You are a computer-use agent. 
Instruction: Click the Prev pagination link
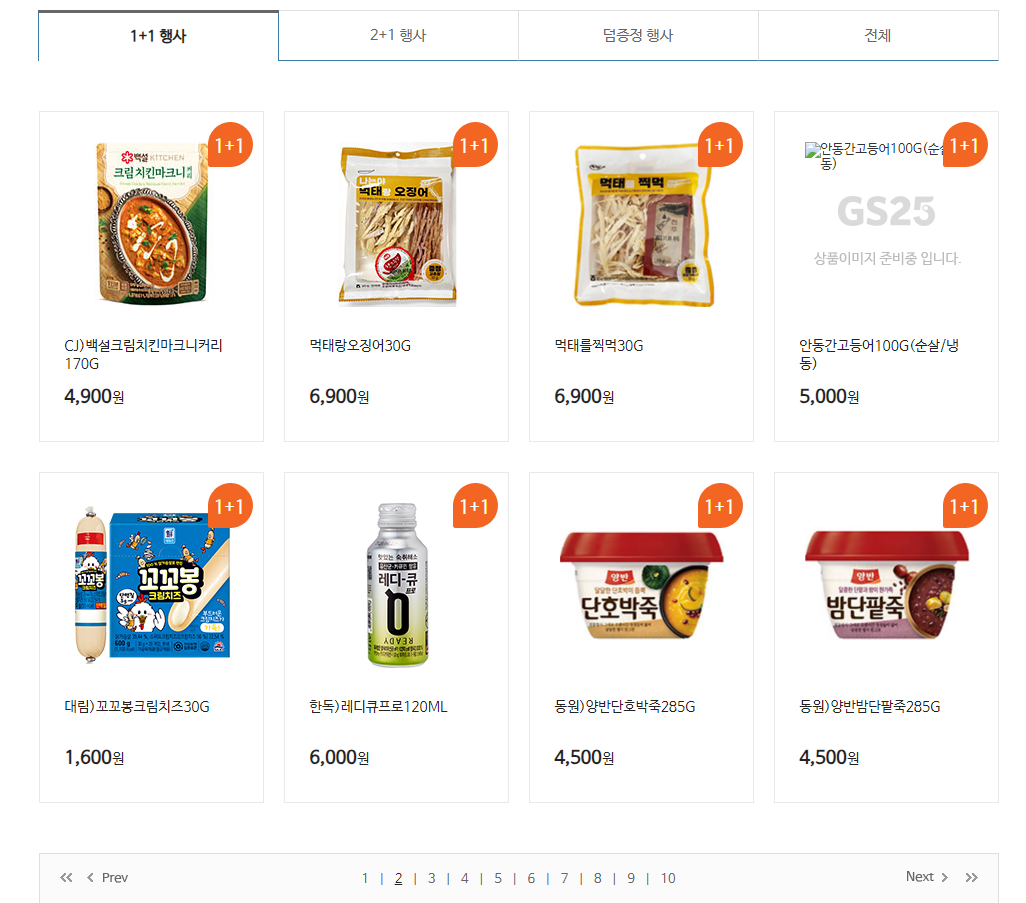tap(107, 877)
